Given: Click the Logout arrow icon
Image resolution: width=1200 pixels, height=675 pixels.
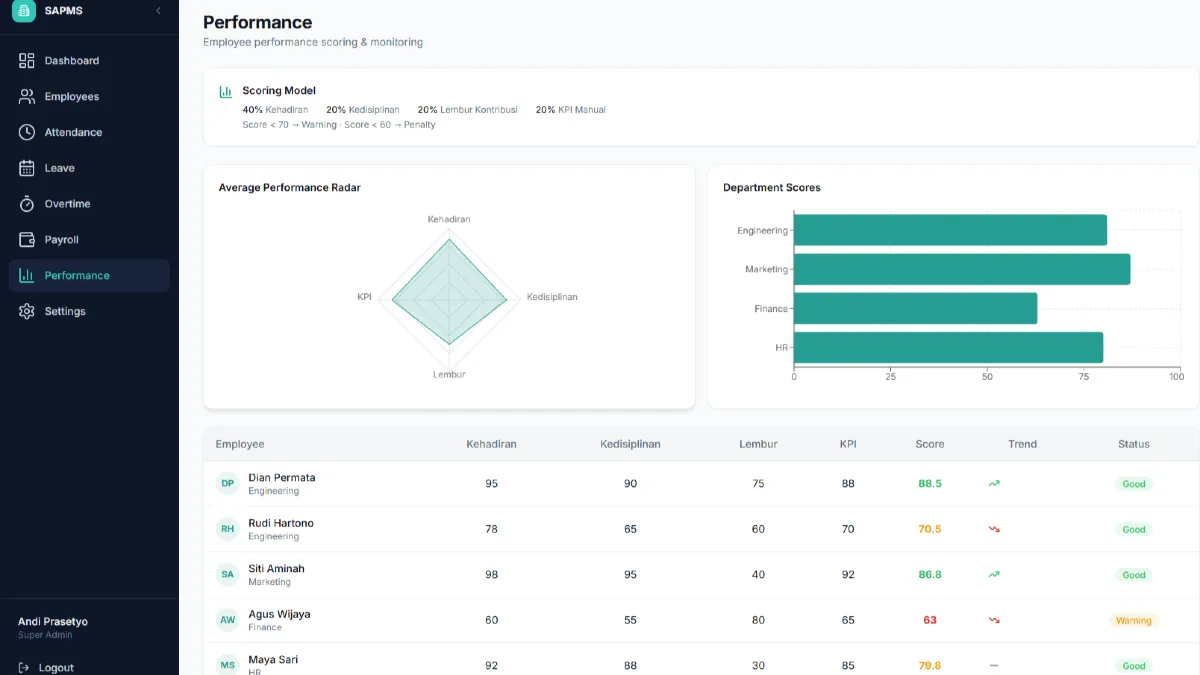Looking at the screenshot, I should (x=24, y=667).
